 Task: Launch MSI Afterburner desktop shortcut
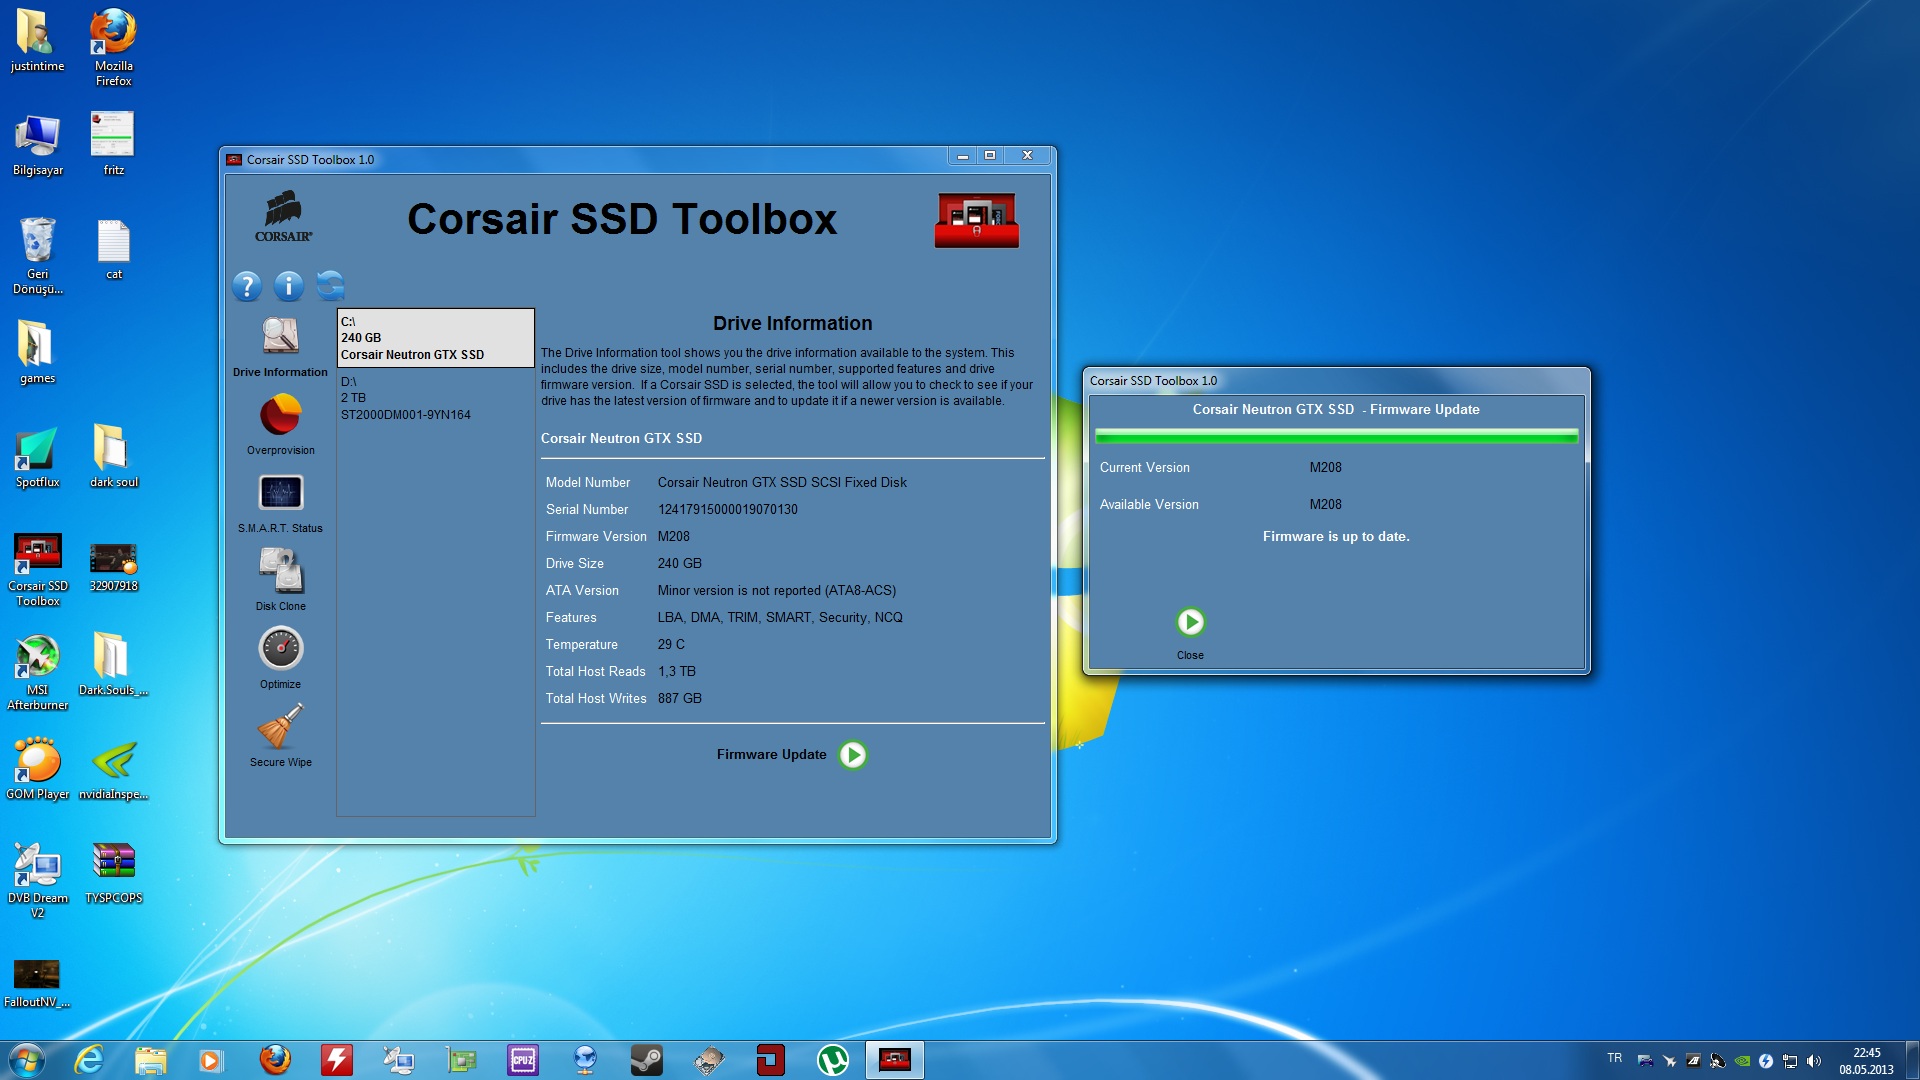tap(37, 673)
